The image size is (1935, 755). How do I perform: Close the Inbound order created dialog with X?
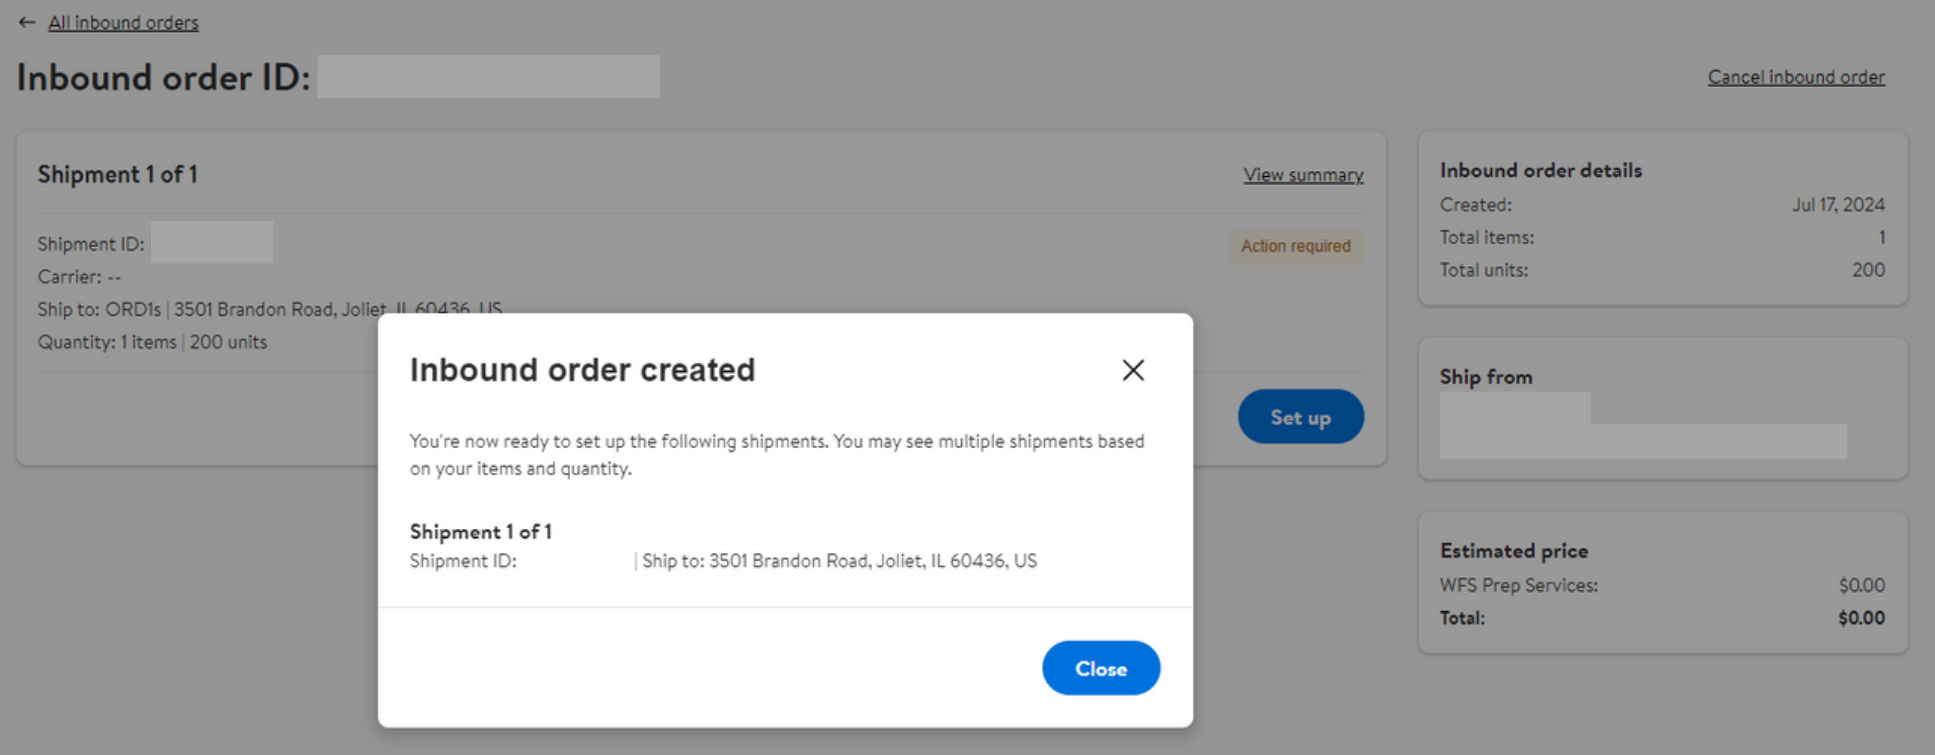pos(1133,370)
